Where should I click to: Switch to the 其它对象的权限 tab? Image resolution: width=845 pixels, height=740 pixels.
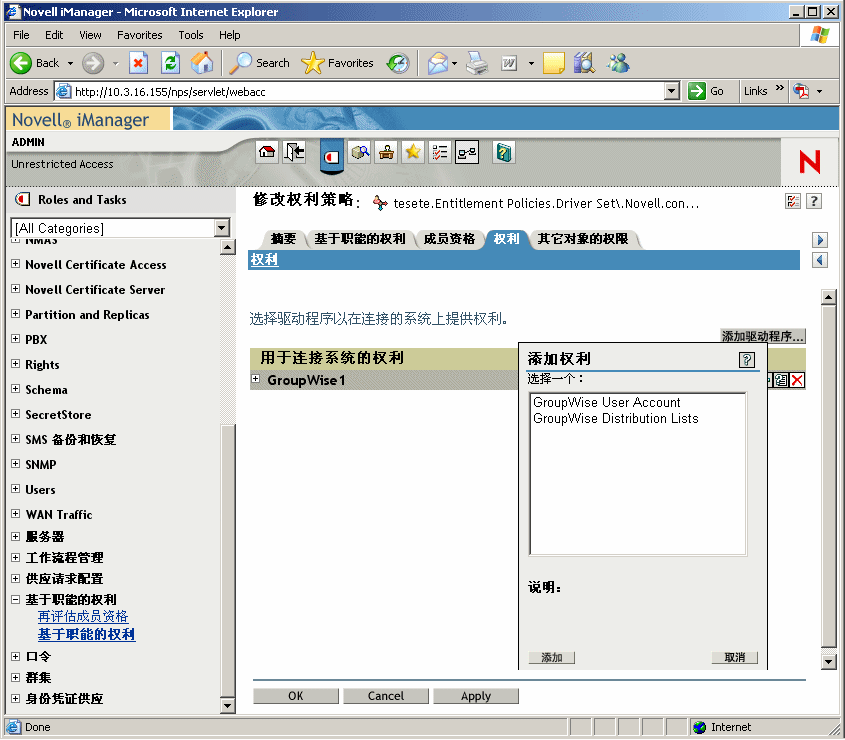coord(583,239)
